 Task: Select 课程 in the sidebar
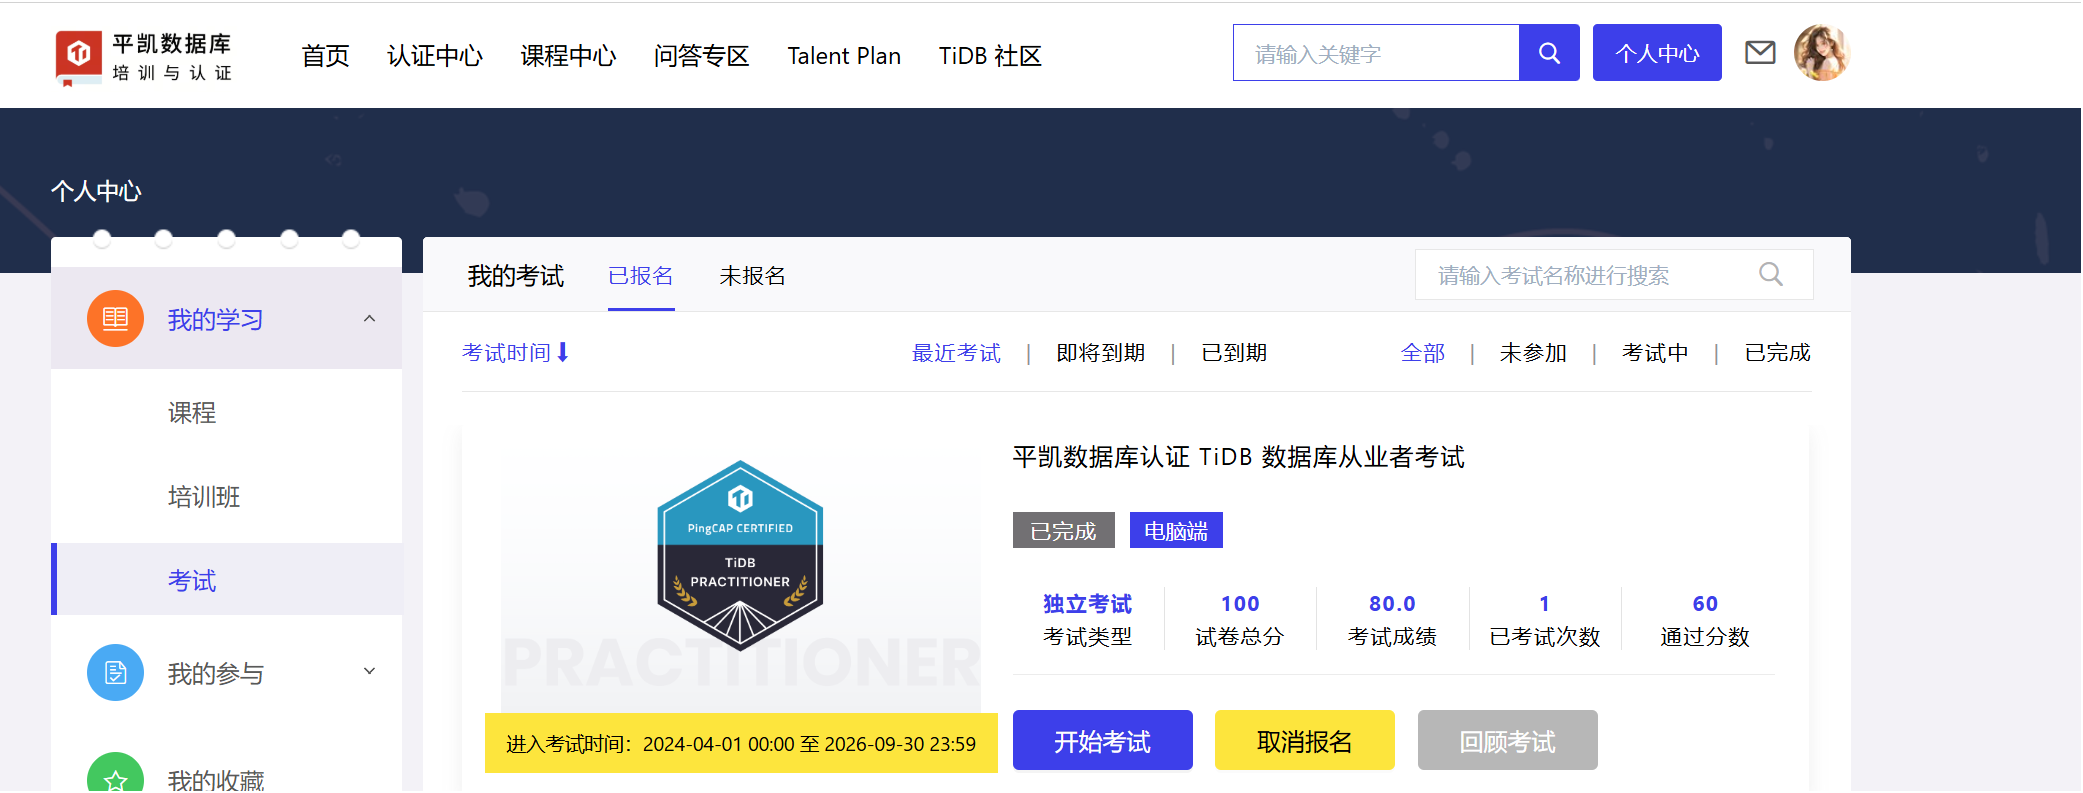click(x=192, y=412)
